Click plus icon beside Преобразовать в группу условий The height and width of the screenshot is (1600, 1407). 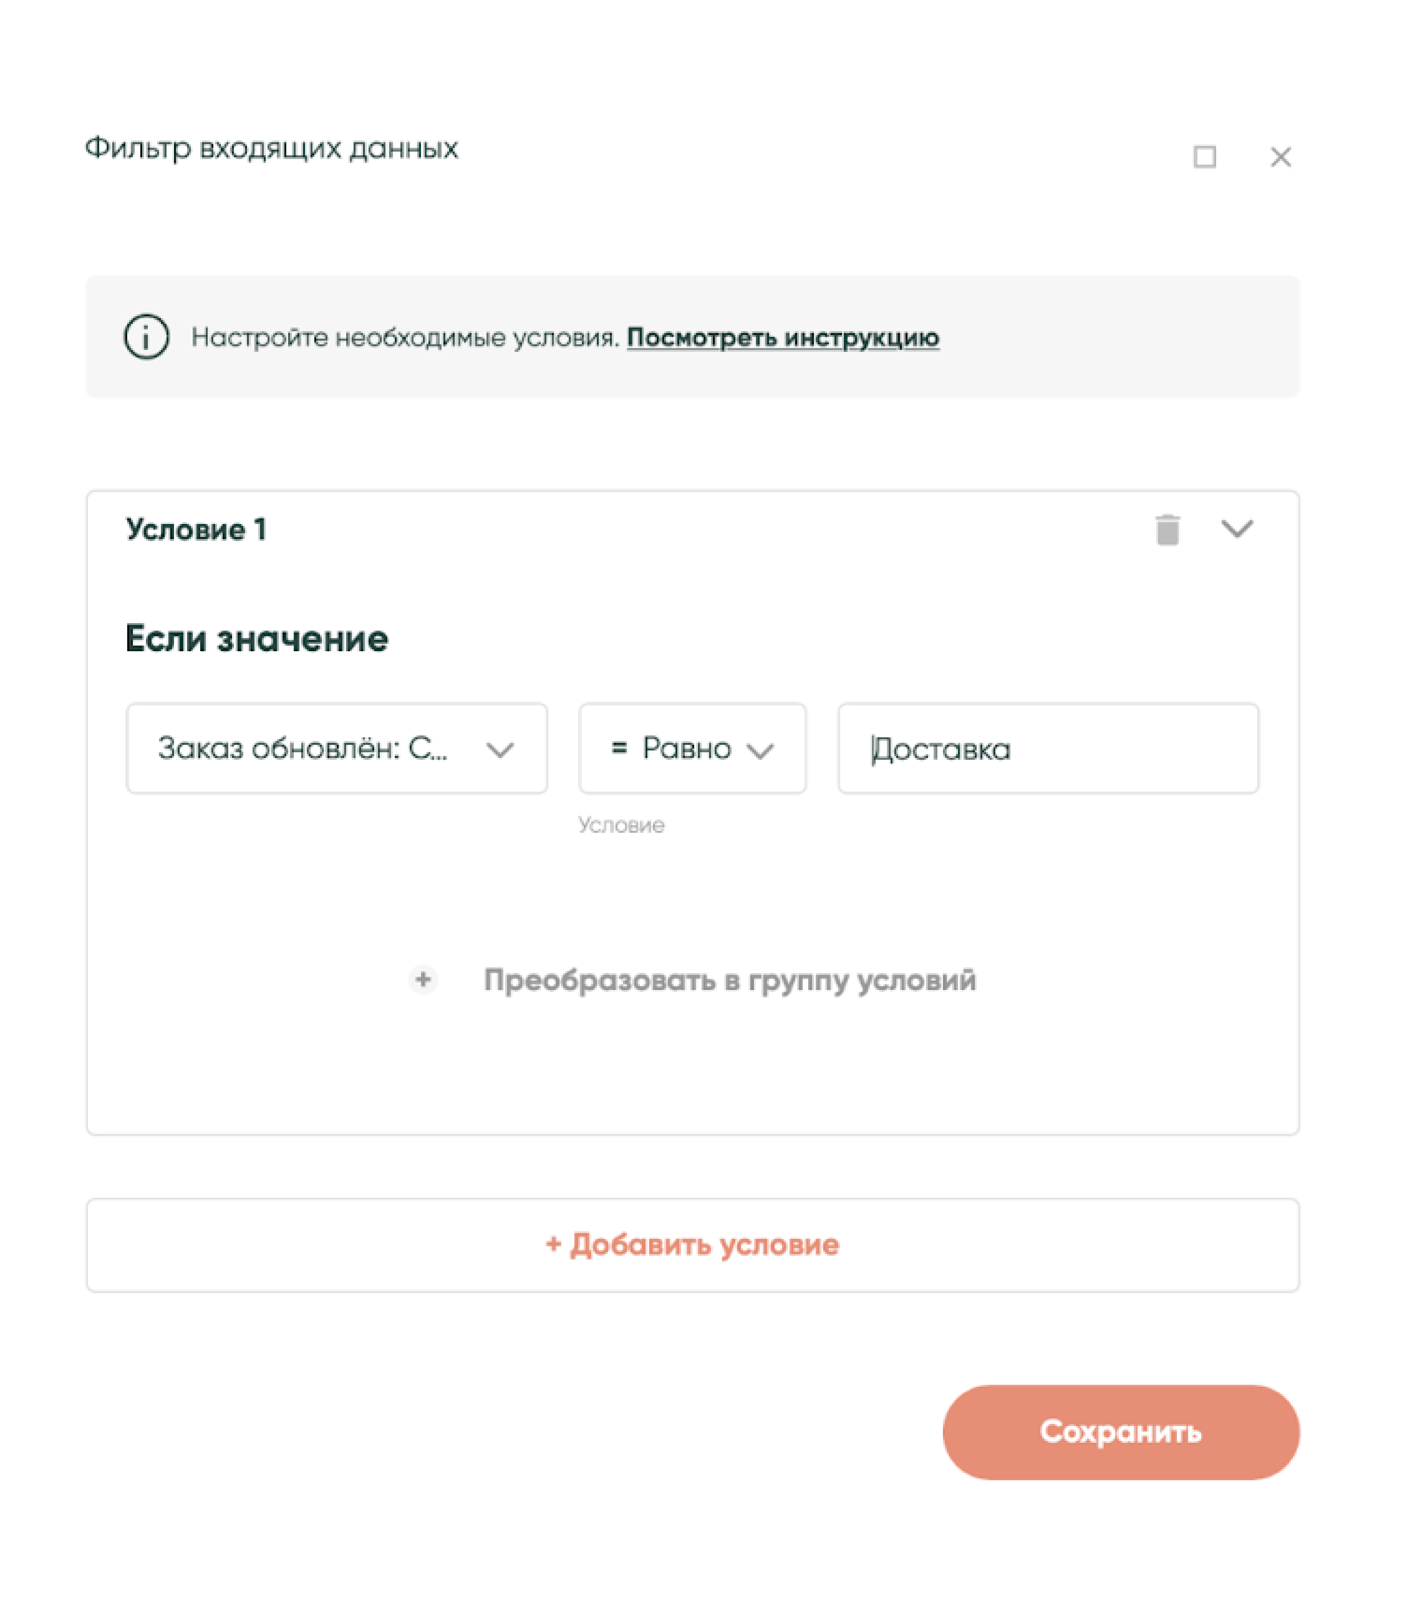click(x=423, y=979)
